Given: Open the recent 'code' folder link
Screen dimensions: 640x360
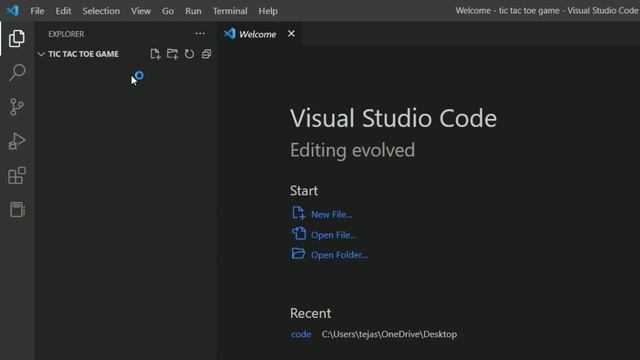Looking at the screenshot, I should click(301, 334).
